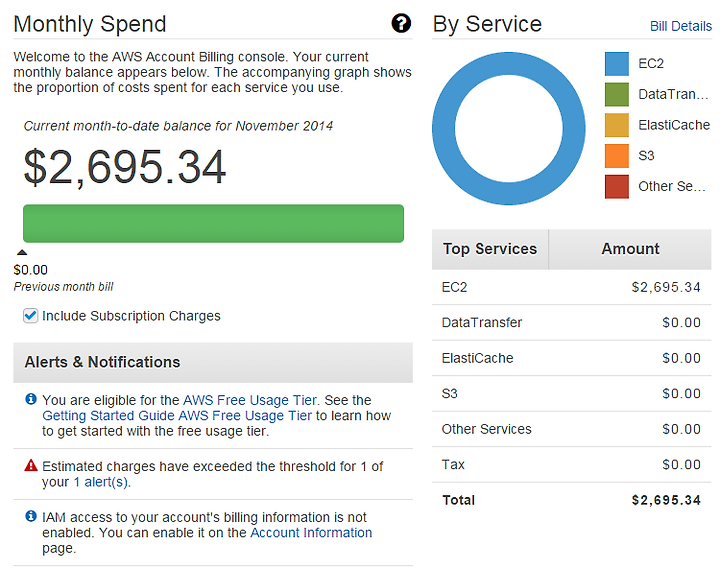Open the Bill Details link
The width and height of the screenshot is (720, 569).
(x=681, y=26)
